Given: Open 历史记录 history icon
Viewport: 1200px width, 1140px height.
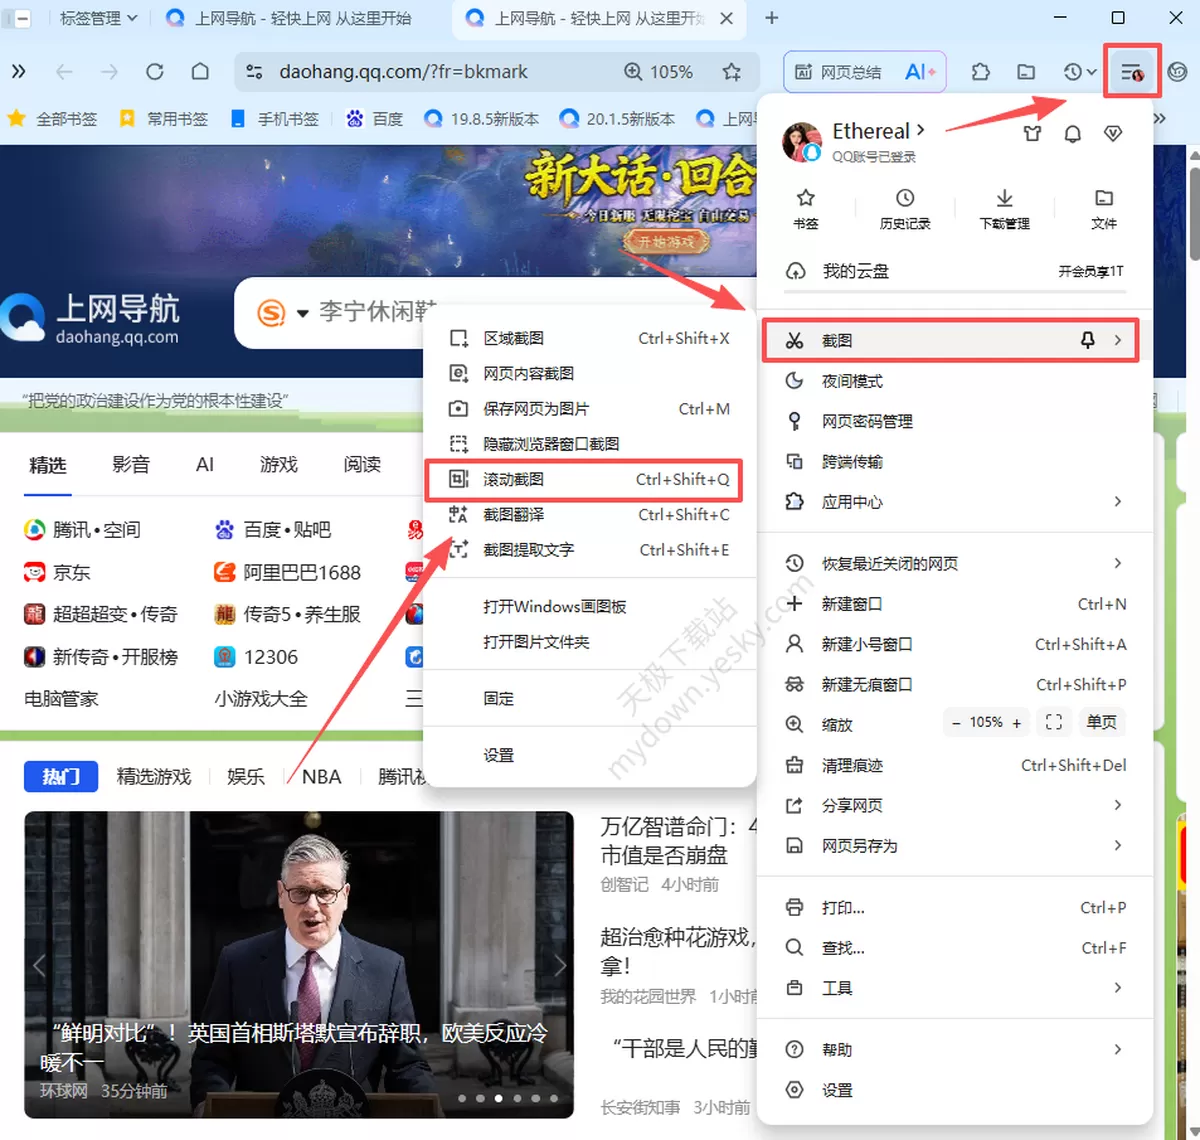Looking at the screenshot, I should [905, 209].
